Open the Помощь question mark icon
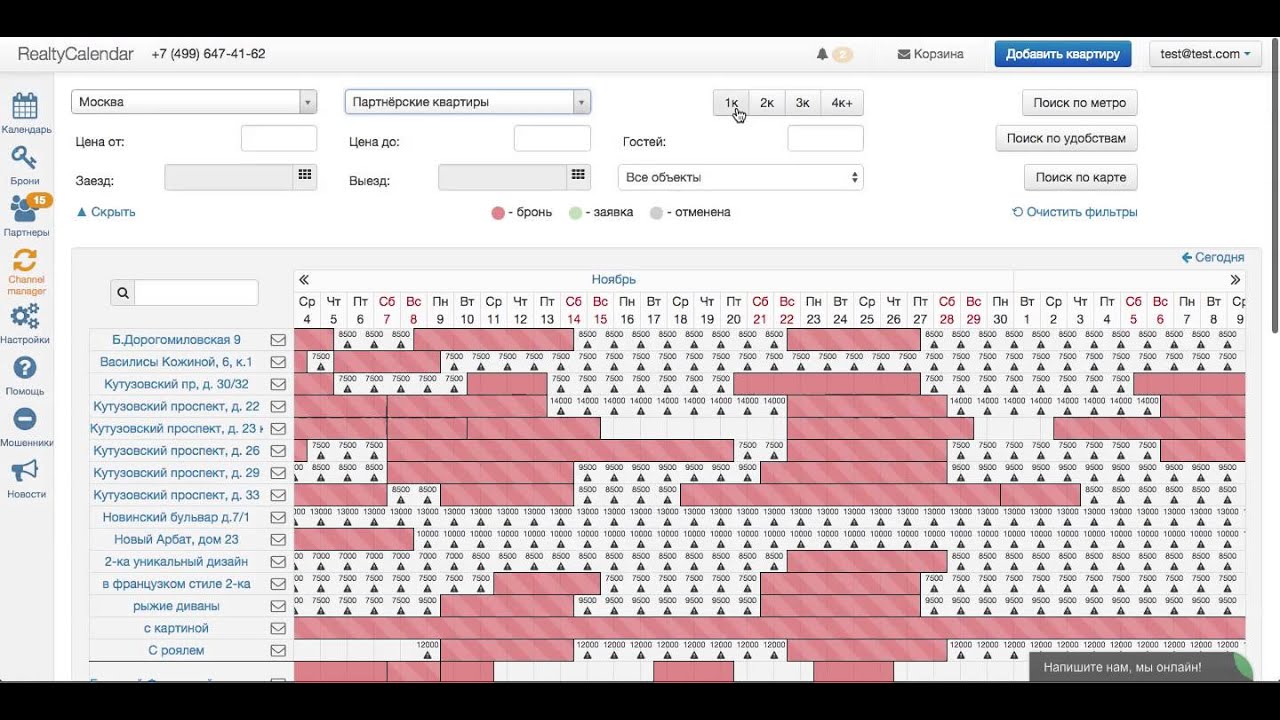Image resolution: width=1280 pixels, height=720 pixels. pos(25,368)
